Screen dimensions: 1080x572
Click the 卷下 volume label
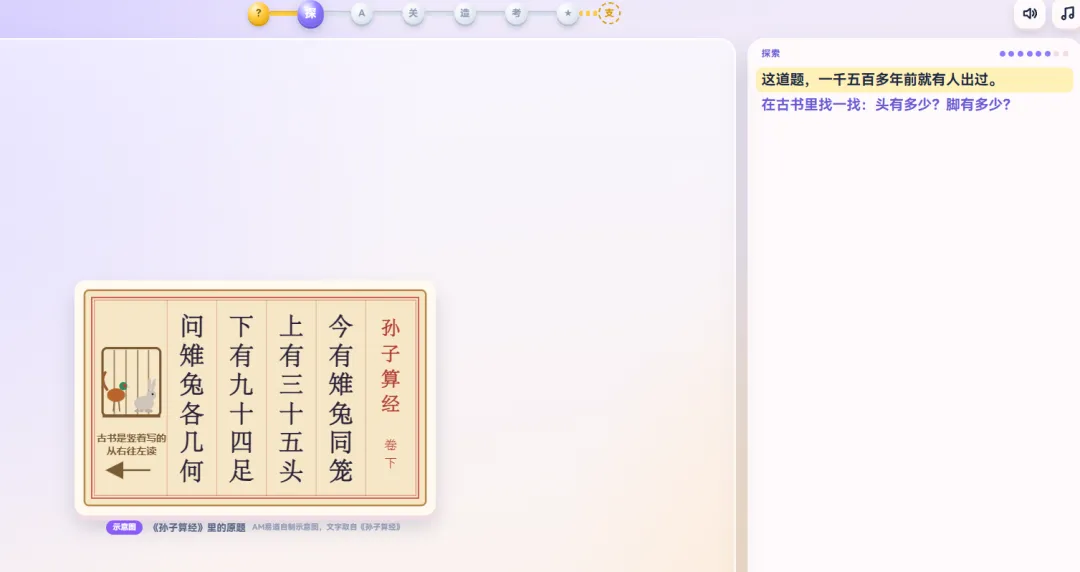tap(391, 453)
